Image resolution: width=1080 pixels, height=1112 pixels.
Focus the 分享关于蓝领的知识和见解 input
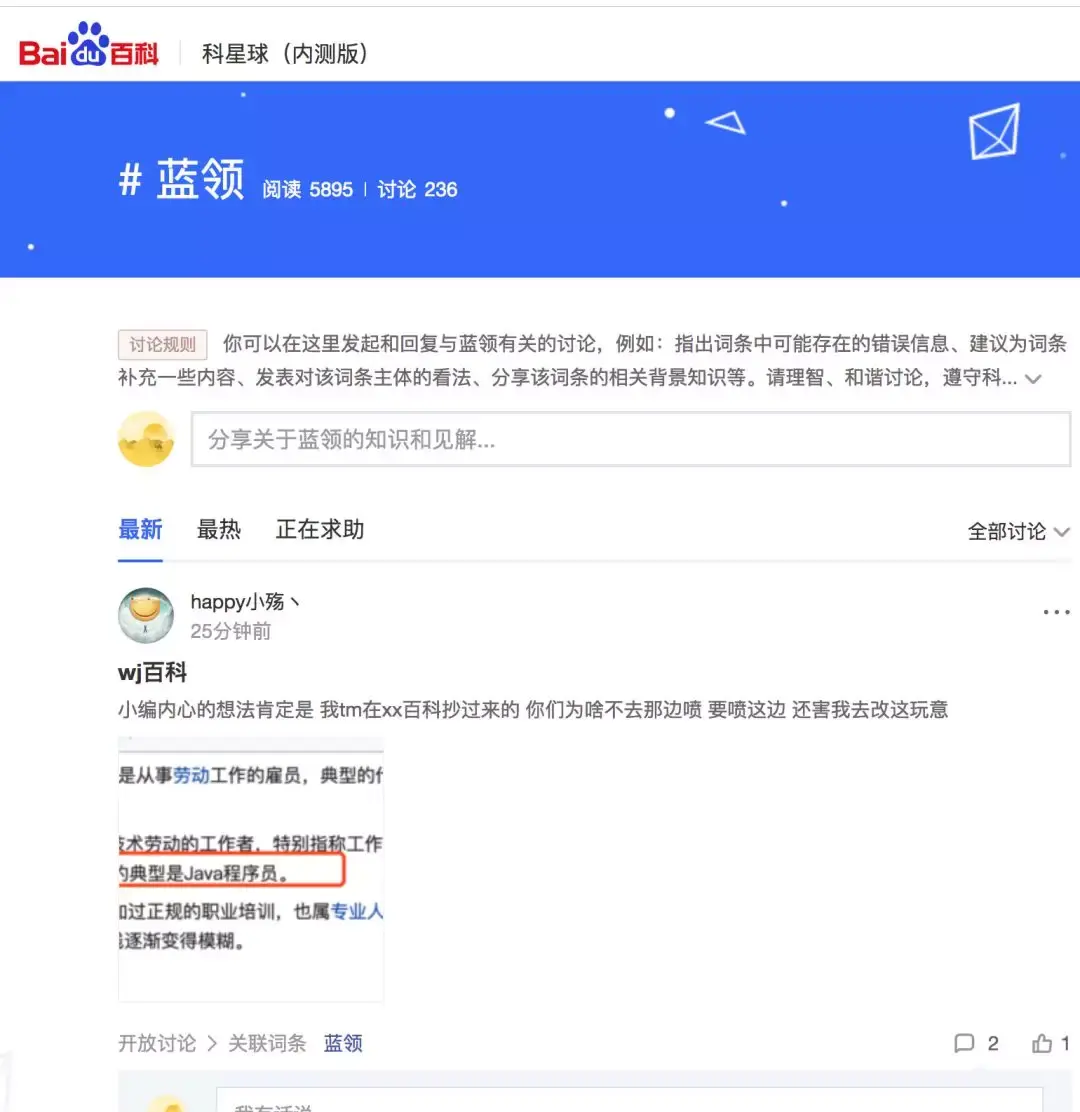630,439
